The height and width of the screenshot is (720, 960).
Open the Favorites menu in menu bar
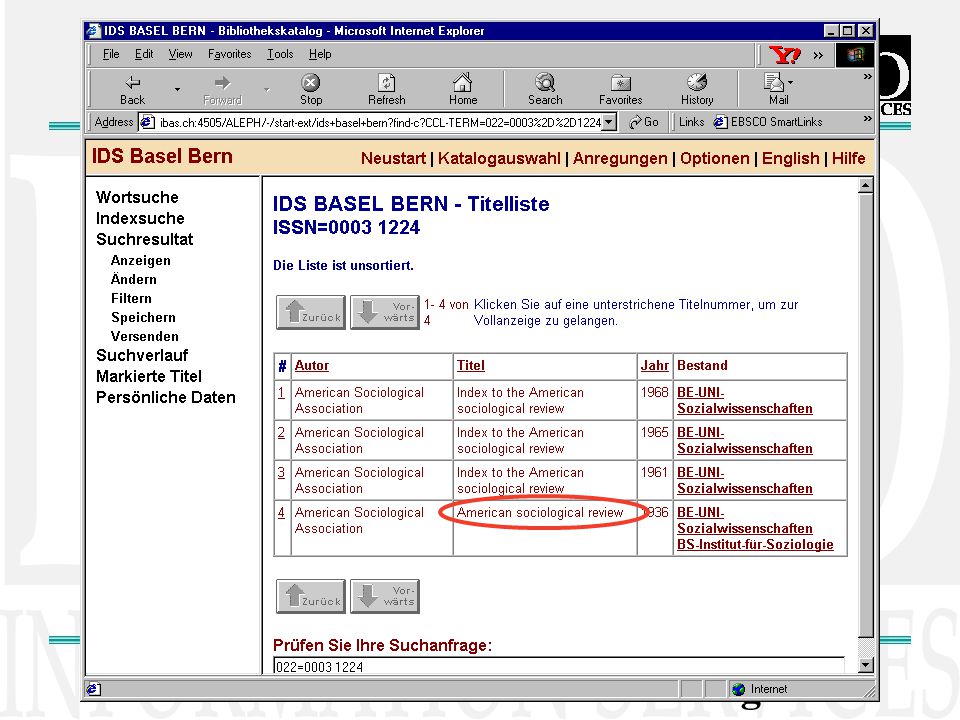[x=230, y=54]
